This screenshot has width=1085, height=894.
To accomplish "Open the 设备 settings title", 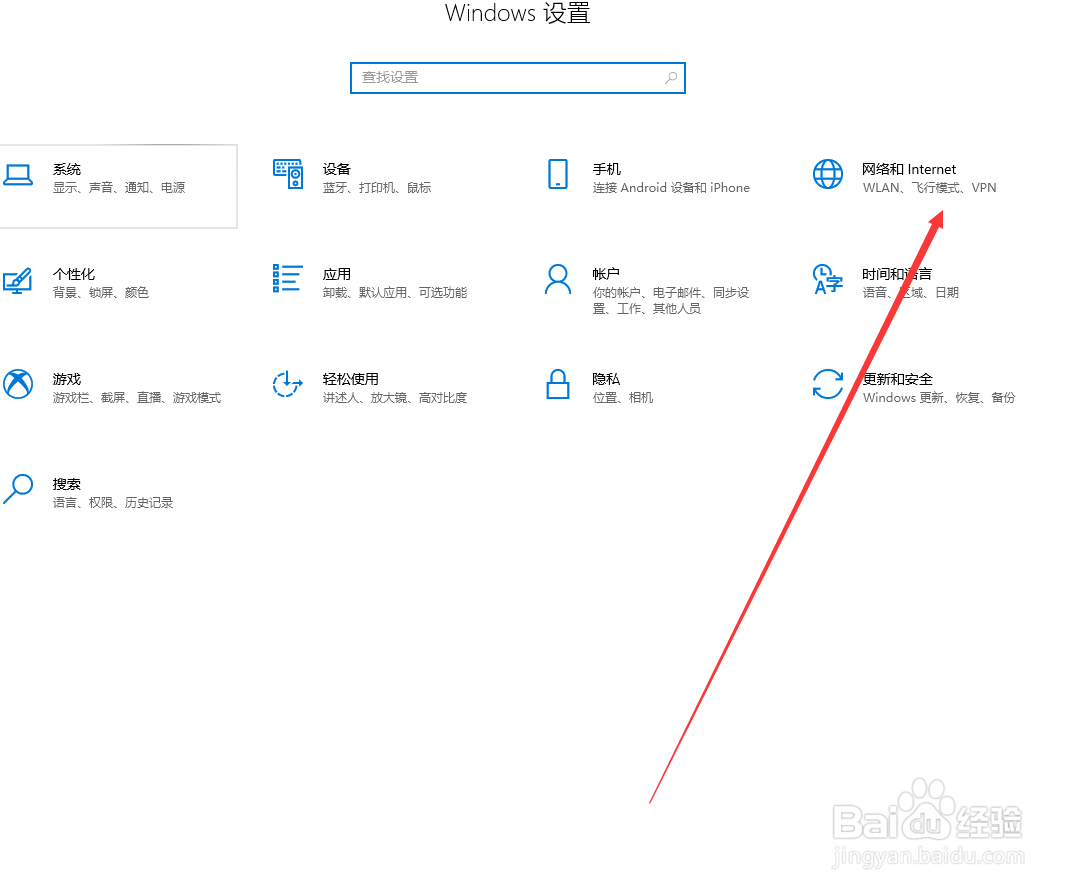I will click(336, 169).
